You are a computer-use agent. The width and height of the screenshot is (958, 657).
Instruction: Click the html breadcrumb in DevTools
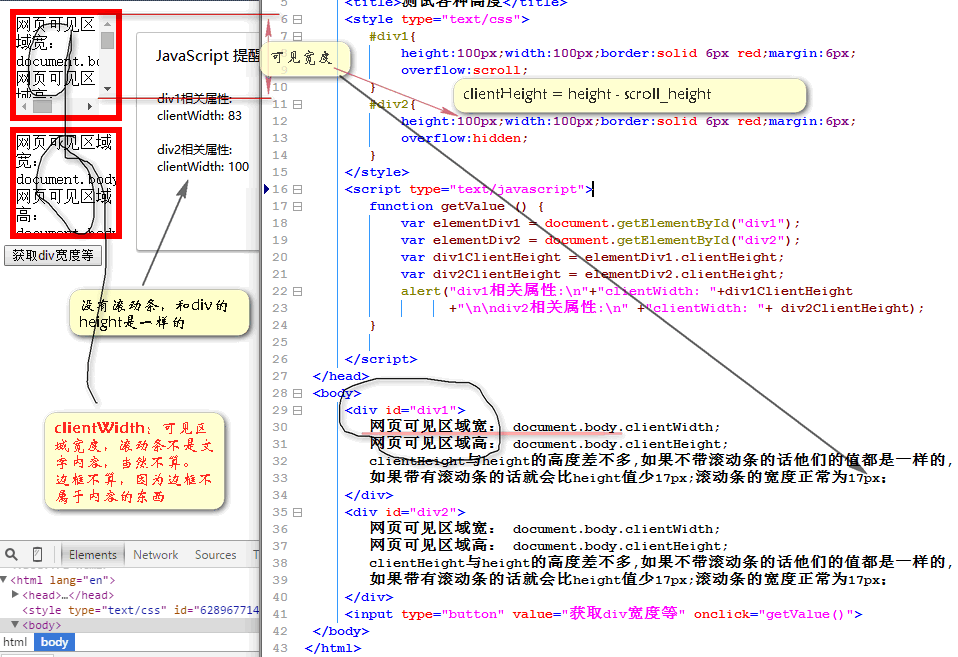point(15,642)
